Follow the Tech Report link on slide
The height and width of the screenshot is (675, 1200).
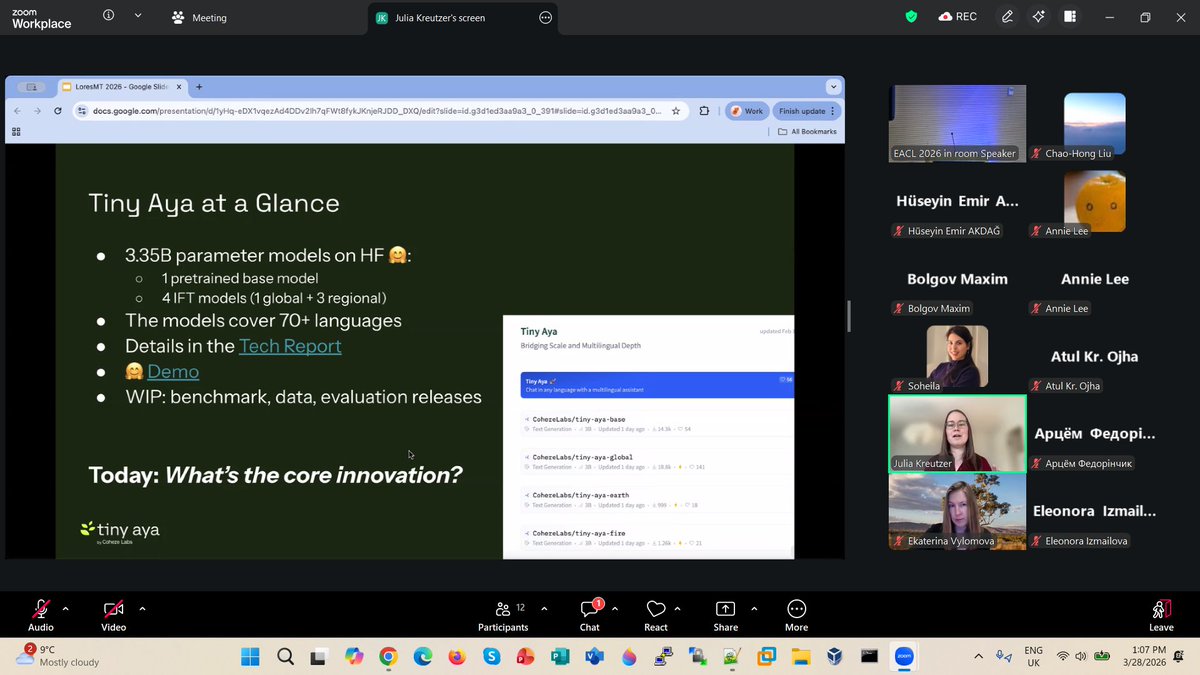[x=290, y=346]
